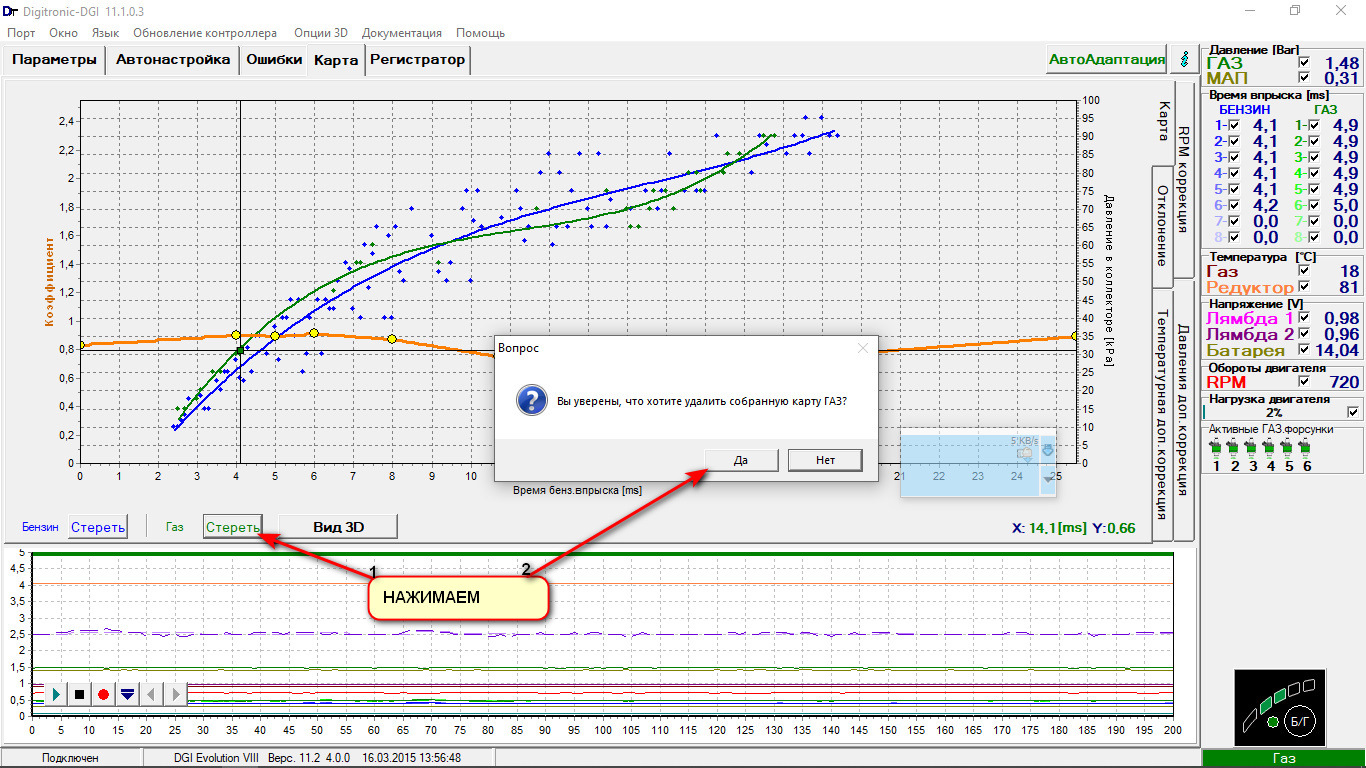Open the Порт menu
Image resolution: width=1366 pixels, height=768 pixels.
pyautogui.click(x=21, y=33)
